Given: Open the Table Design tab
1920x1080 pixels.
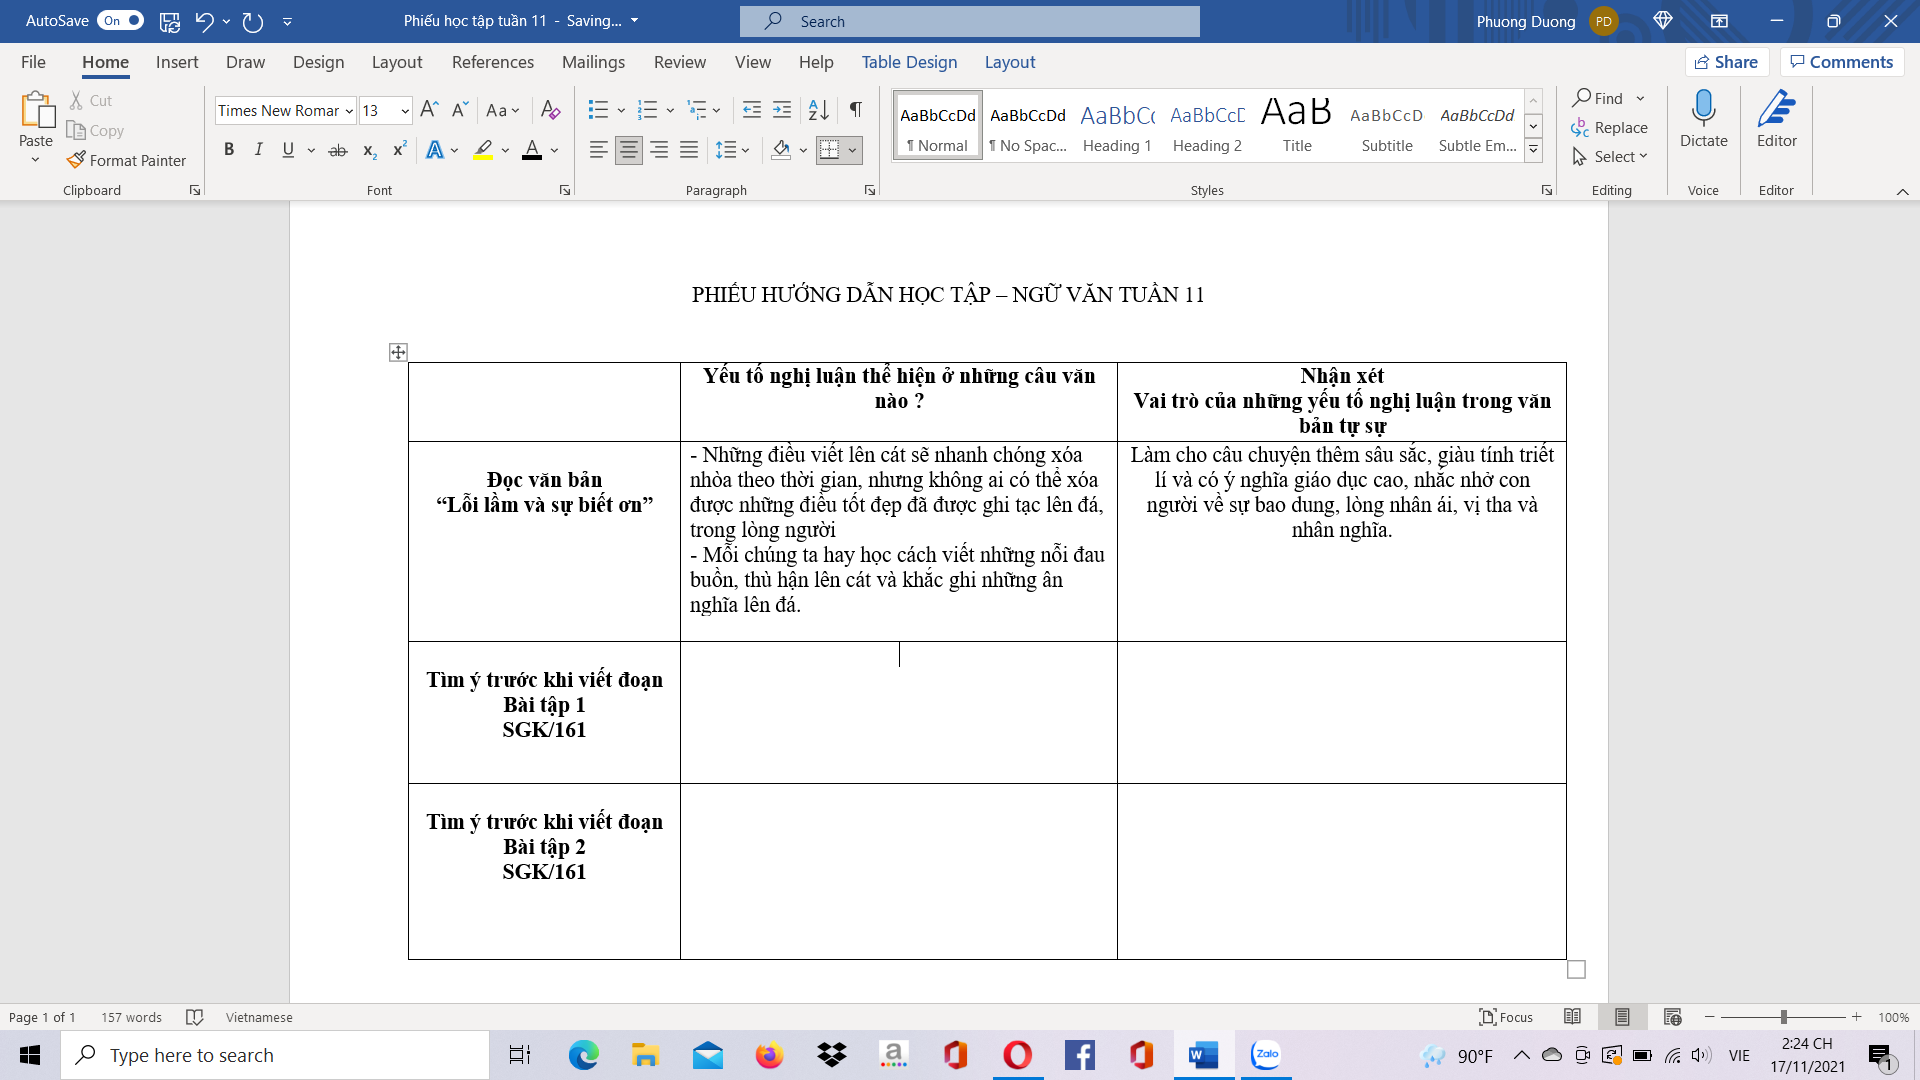Looking at the screenshot, I should point(909,62).
